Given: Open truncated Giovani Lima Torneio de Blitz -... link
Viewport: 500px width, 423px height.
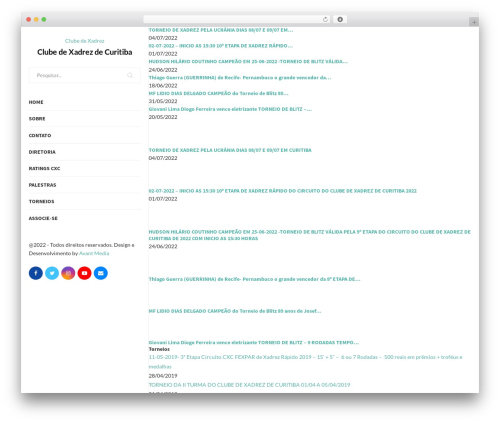Looking at the screenshot, I should (x=230, y=109).
